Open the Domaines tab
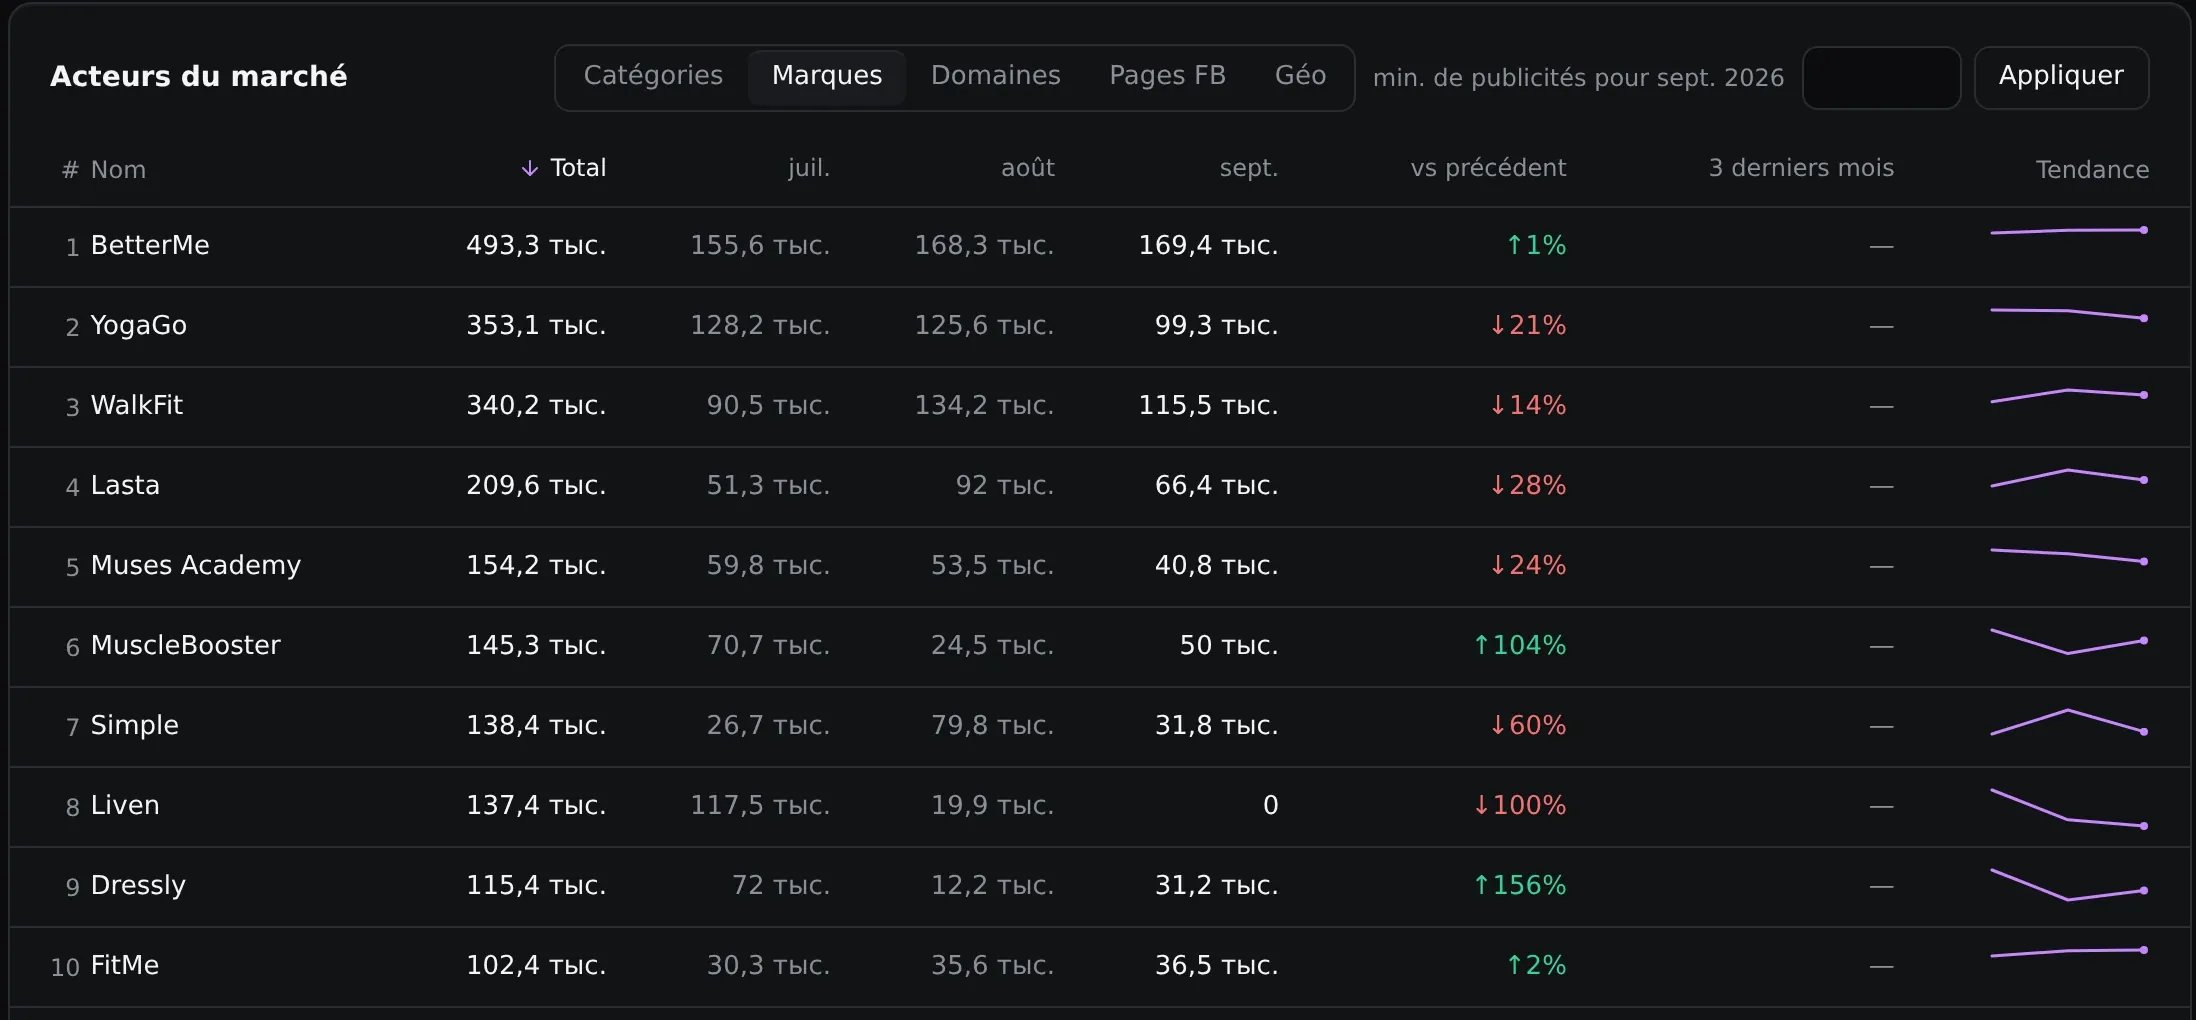This screenshot has height=1020, width=2196. point(995,76)
